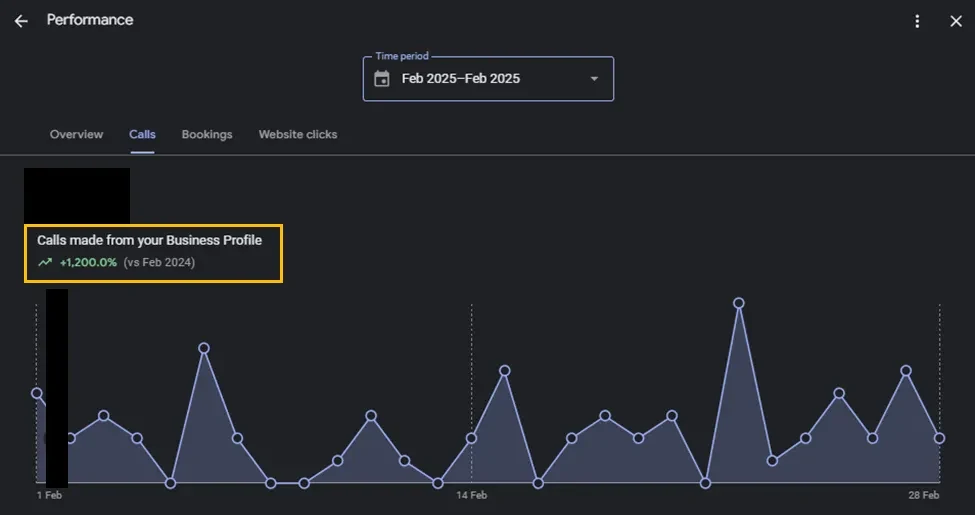Click the chart data point at 14 Feb
Screen dimensions: 975x515
pos(471,438)
